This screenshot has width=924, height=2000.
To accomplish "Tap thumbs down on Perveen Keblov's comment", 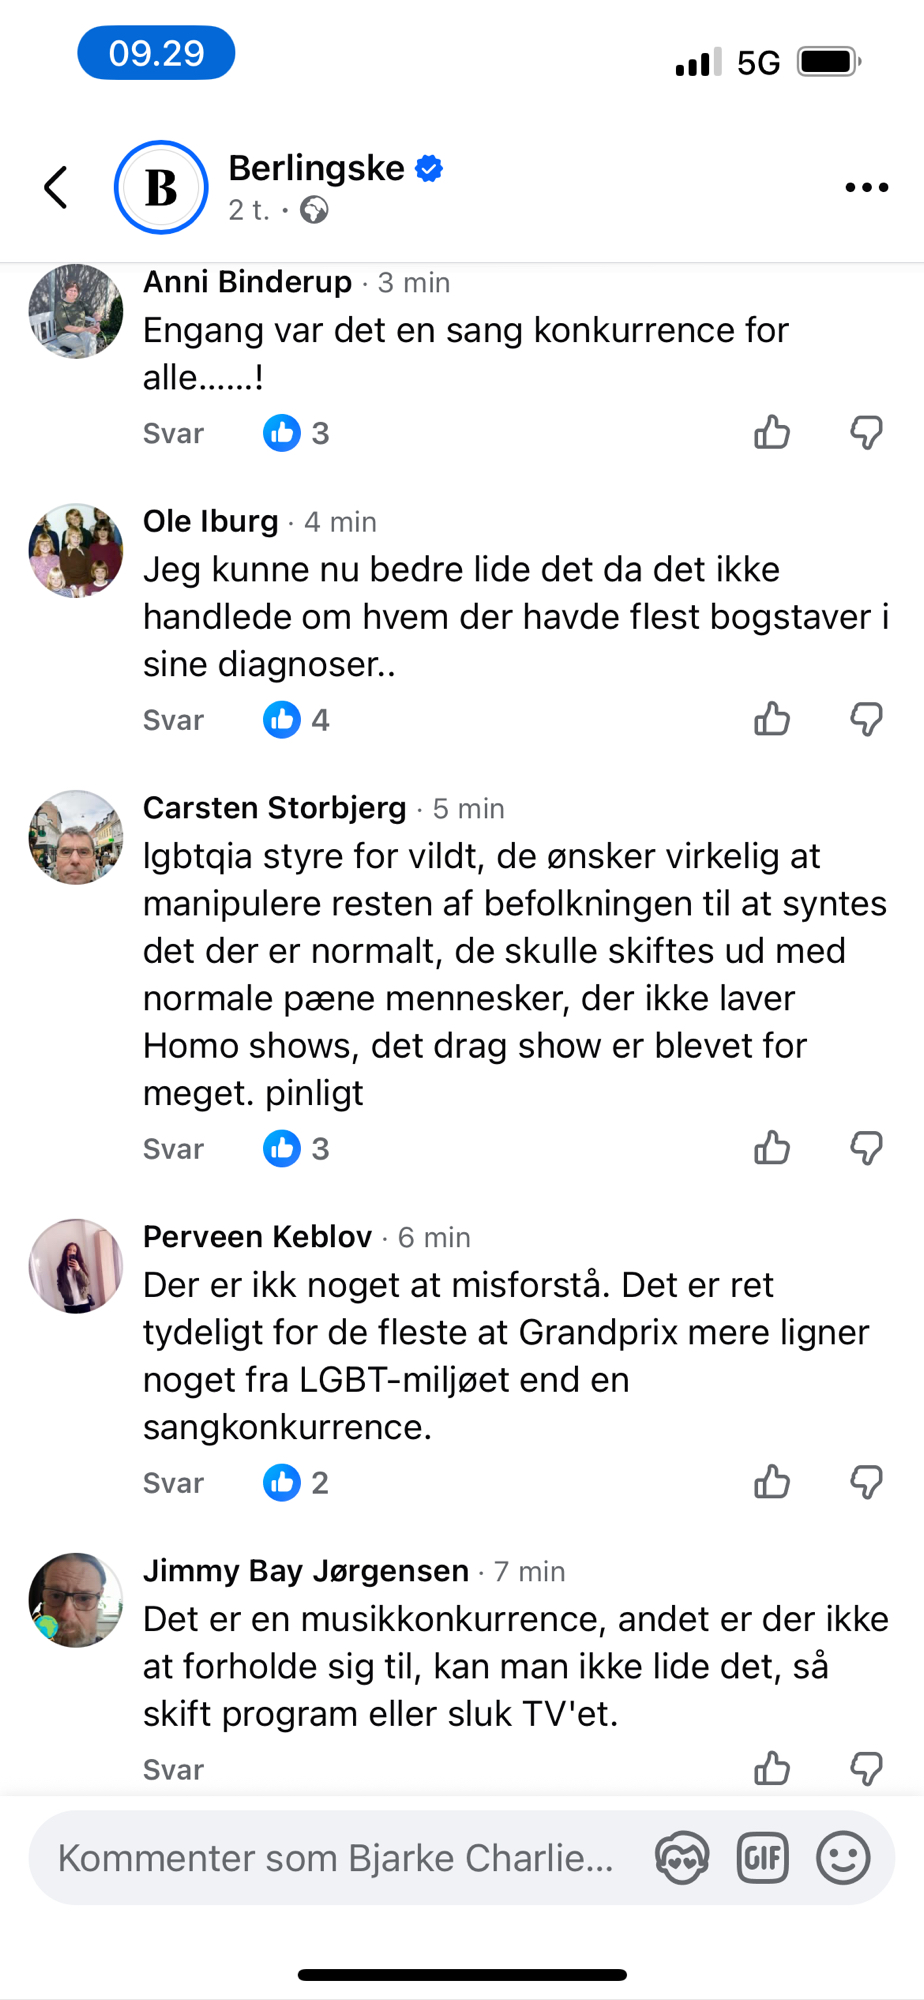I will coord(866,1483).
